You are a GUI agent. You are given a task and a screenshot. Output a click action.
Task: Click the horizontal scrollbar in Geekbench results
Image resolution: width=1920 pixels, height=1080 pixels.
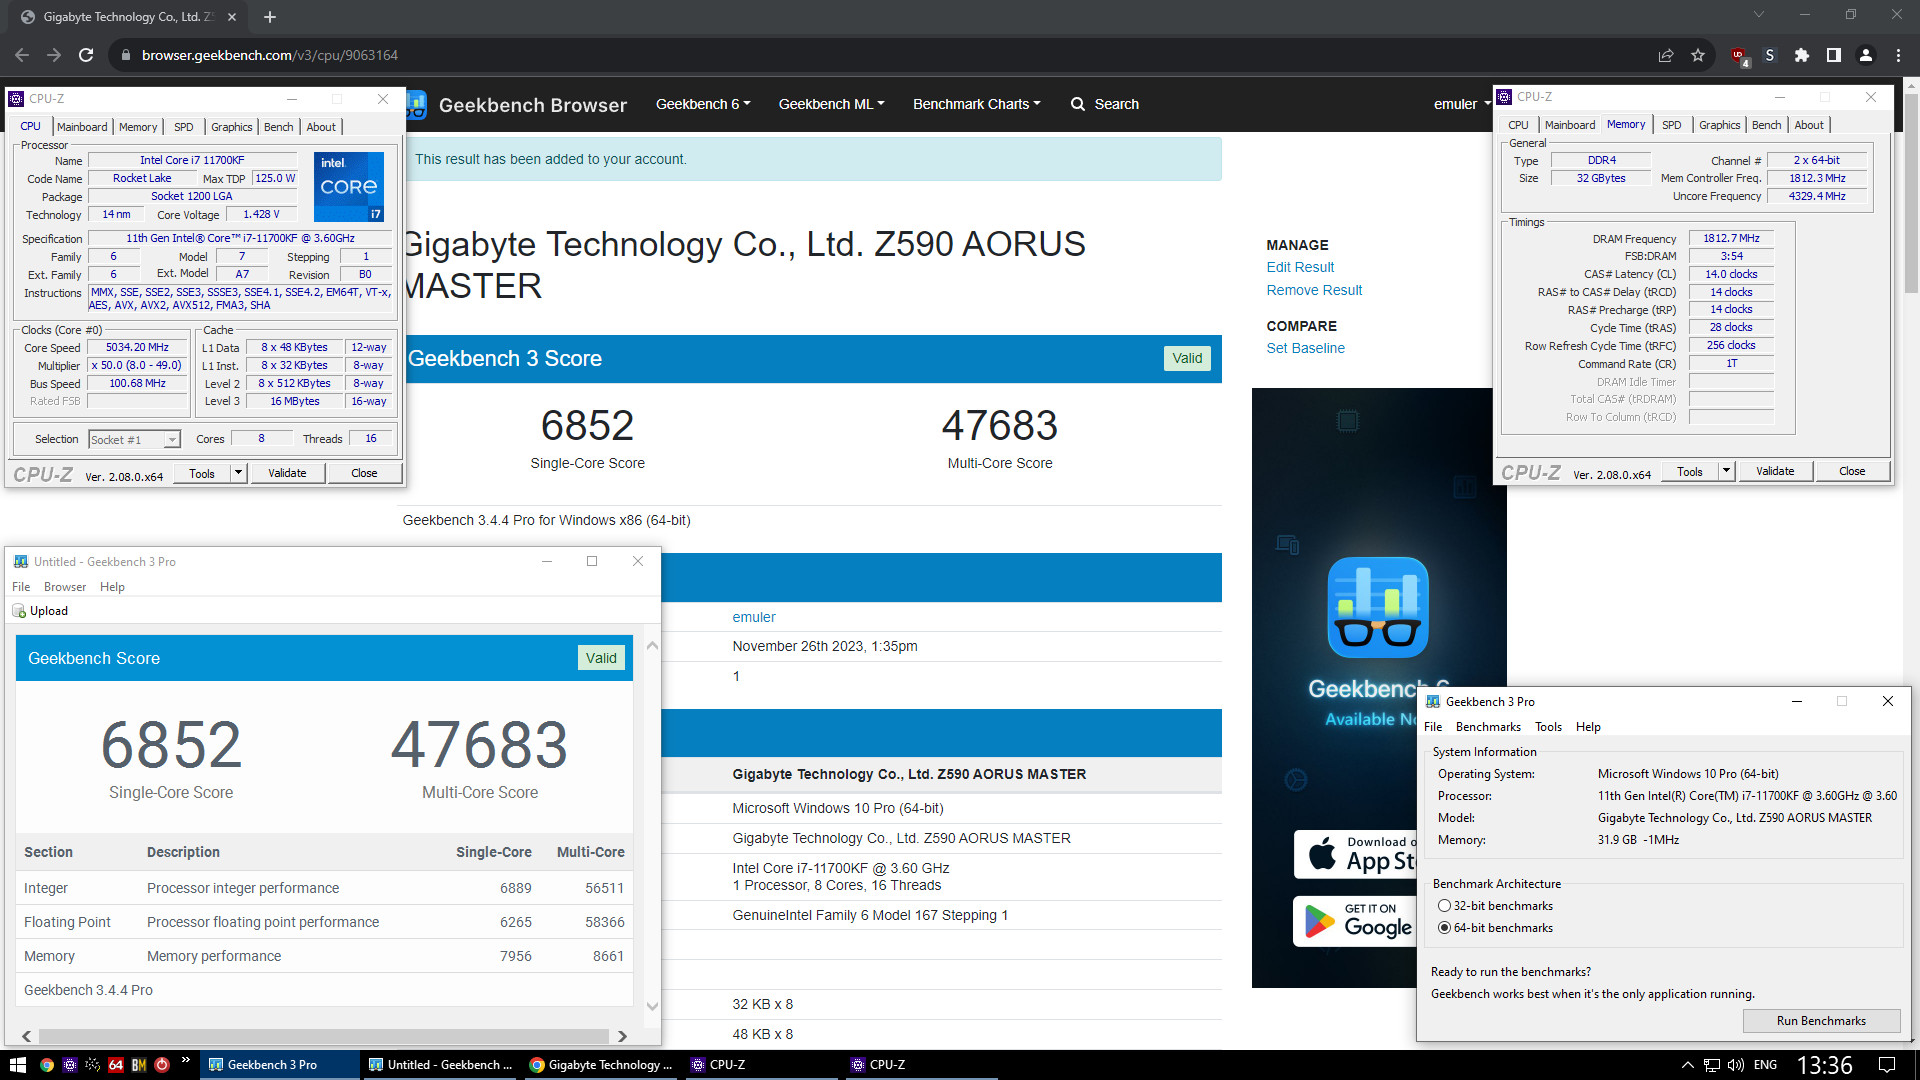tap(323, 1036)
